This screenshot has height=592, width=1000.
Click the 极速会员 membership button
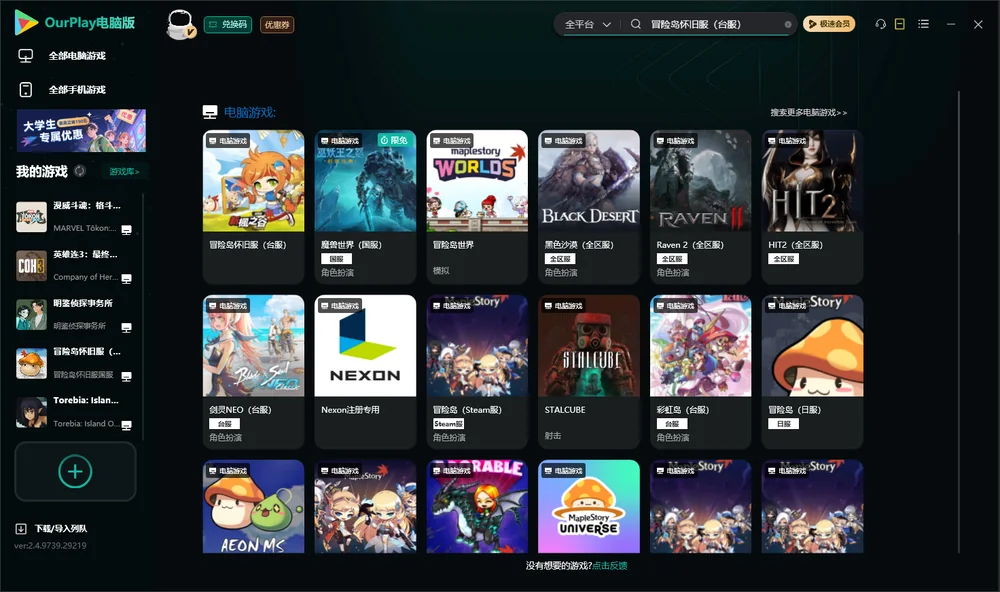coord(829,24)
